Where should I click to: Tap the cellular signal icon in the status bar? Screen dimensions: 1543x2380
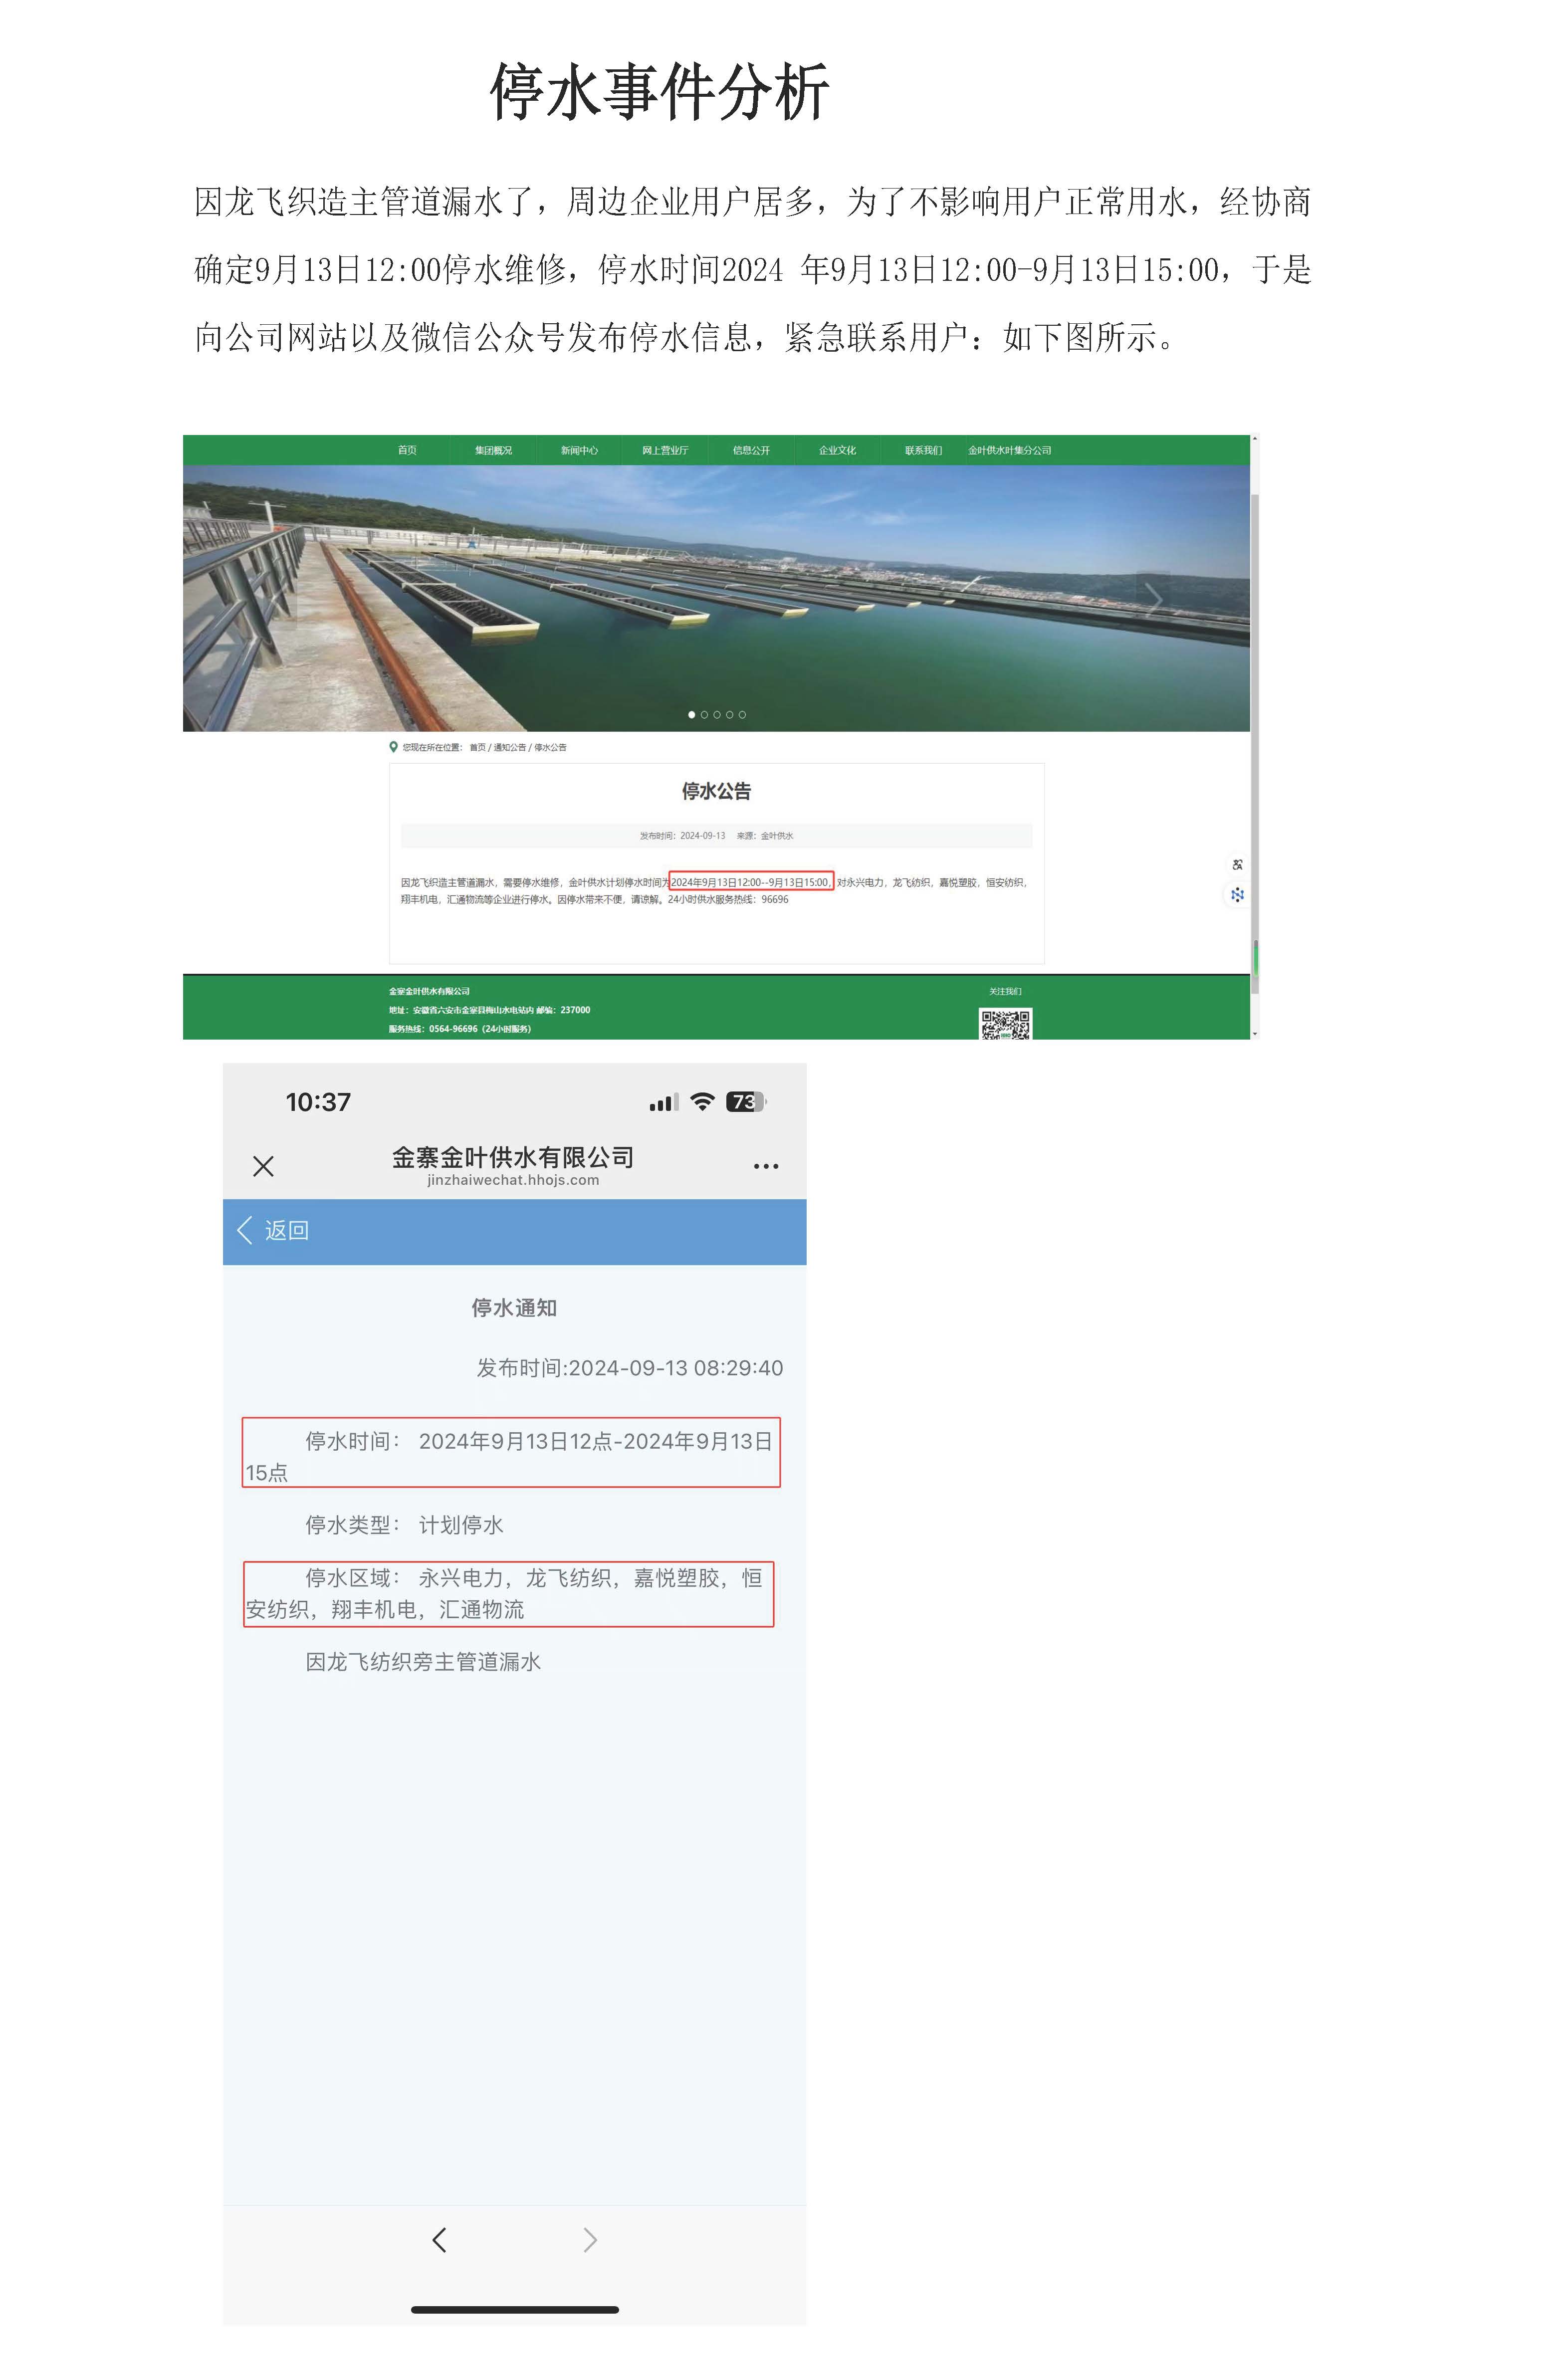point(664,1102)
